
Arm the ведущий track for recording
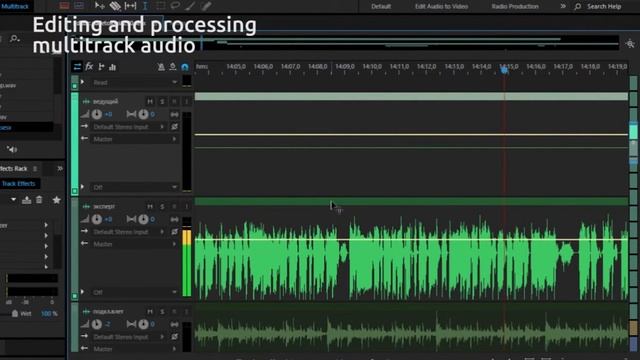pos(174,101)
